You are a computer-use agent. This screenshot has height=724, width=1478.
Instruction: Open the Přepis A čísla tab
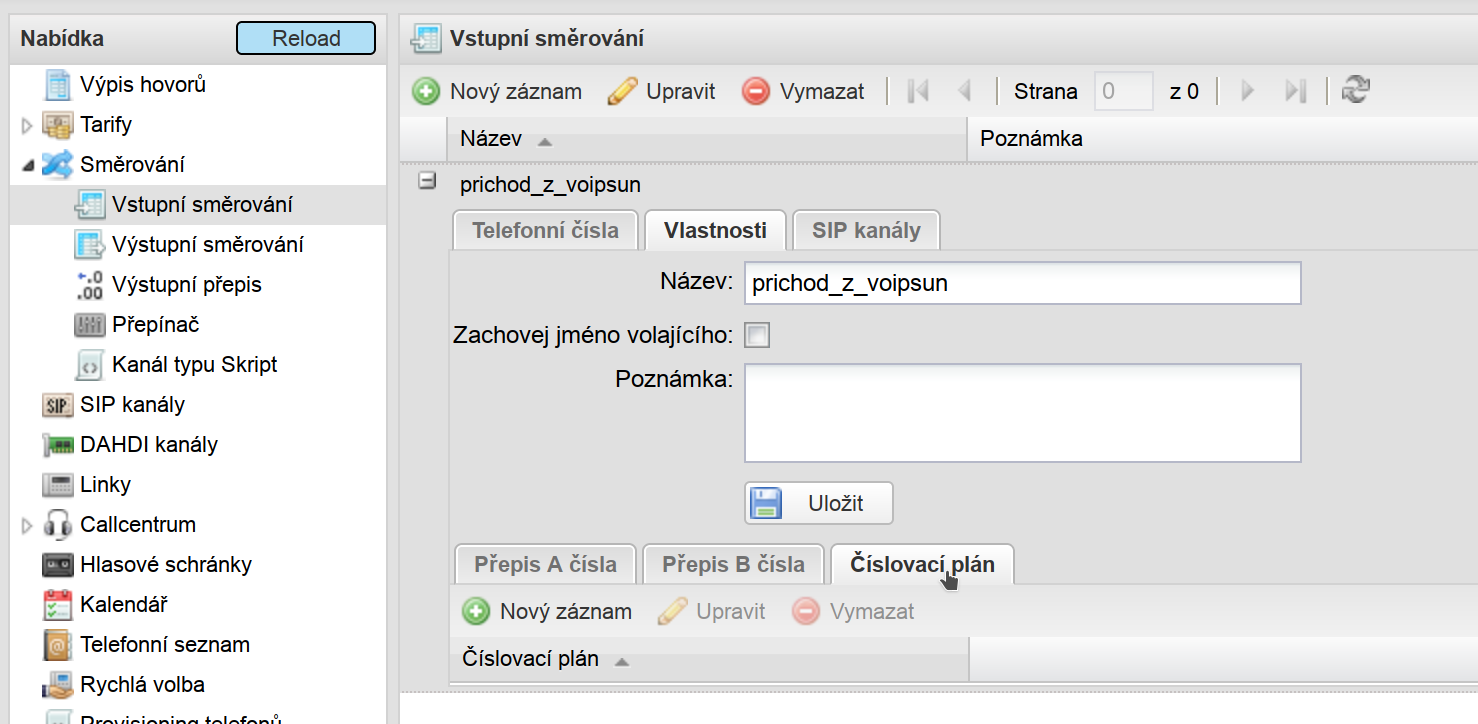pyautogui.click(x=546, y=564)
